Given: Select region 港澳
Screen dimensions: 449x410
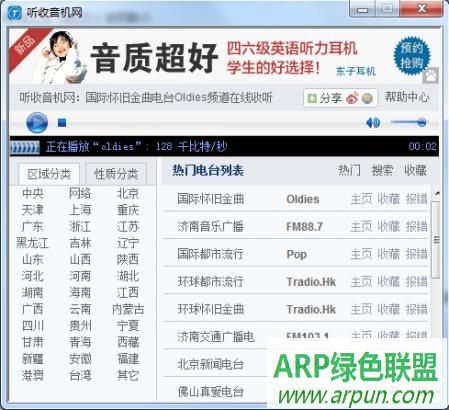Looking at the screenshot, I should coord(32,376).
